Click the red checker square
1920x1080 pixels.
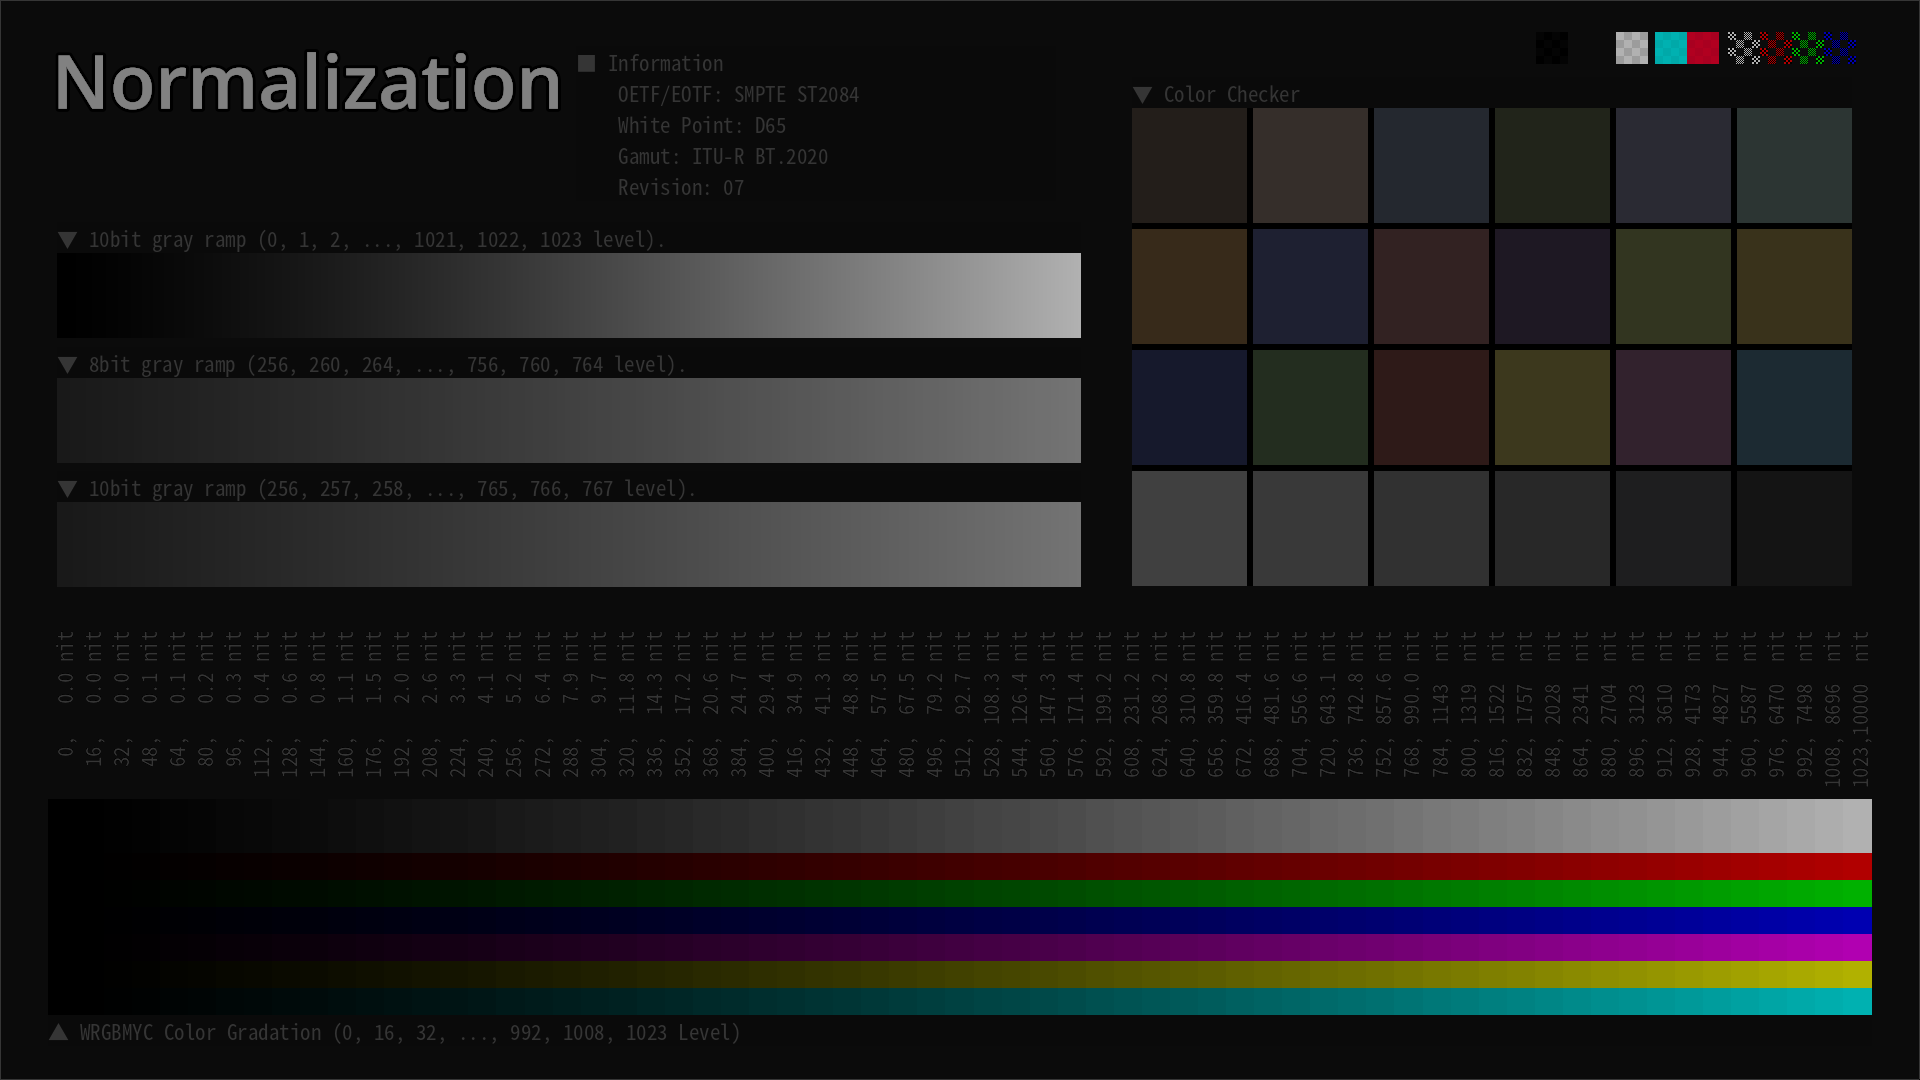1703,48
